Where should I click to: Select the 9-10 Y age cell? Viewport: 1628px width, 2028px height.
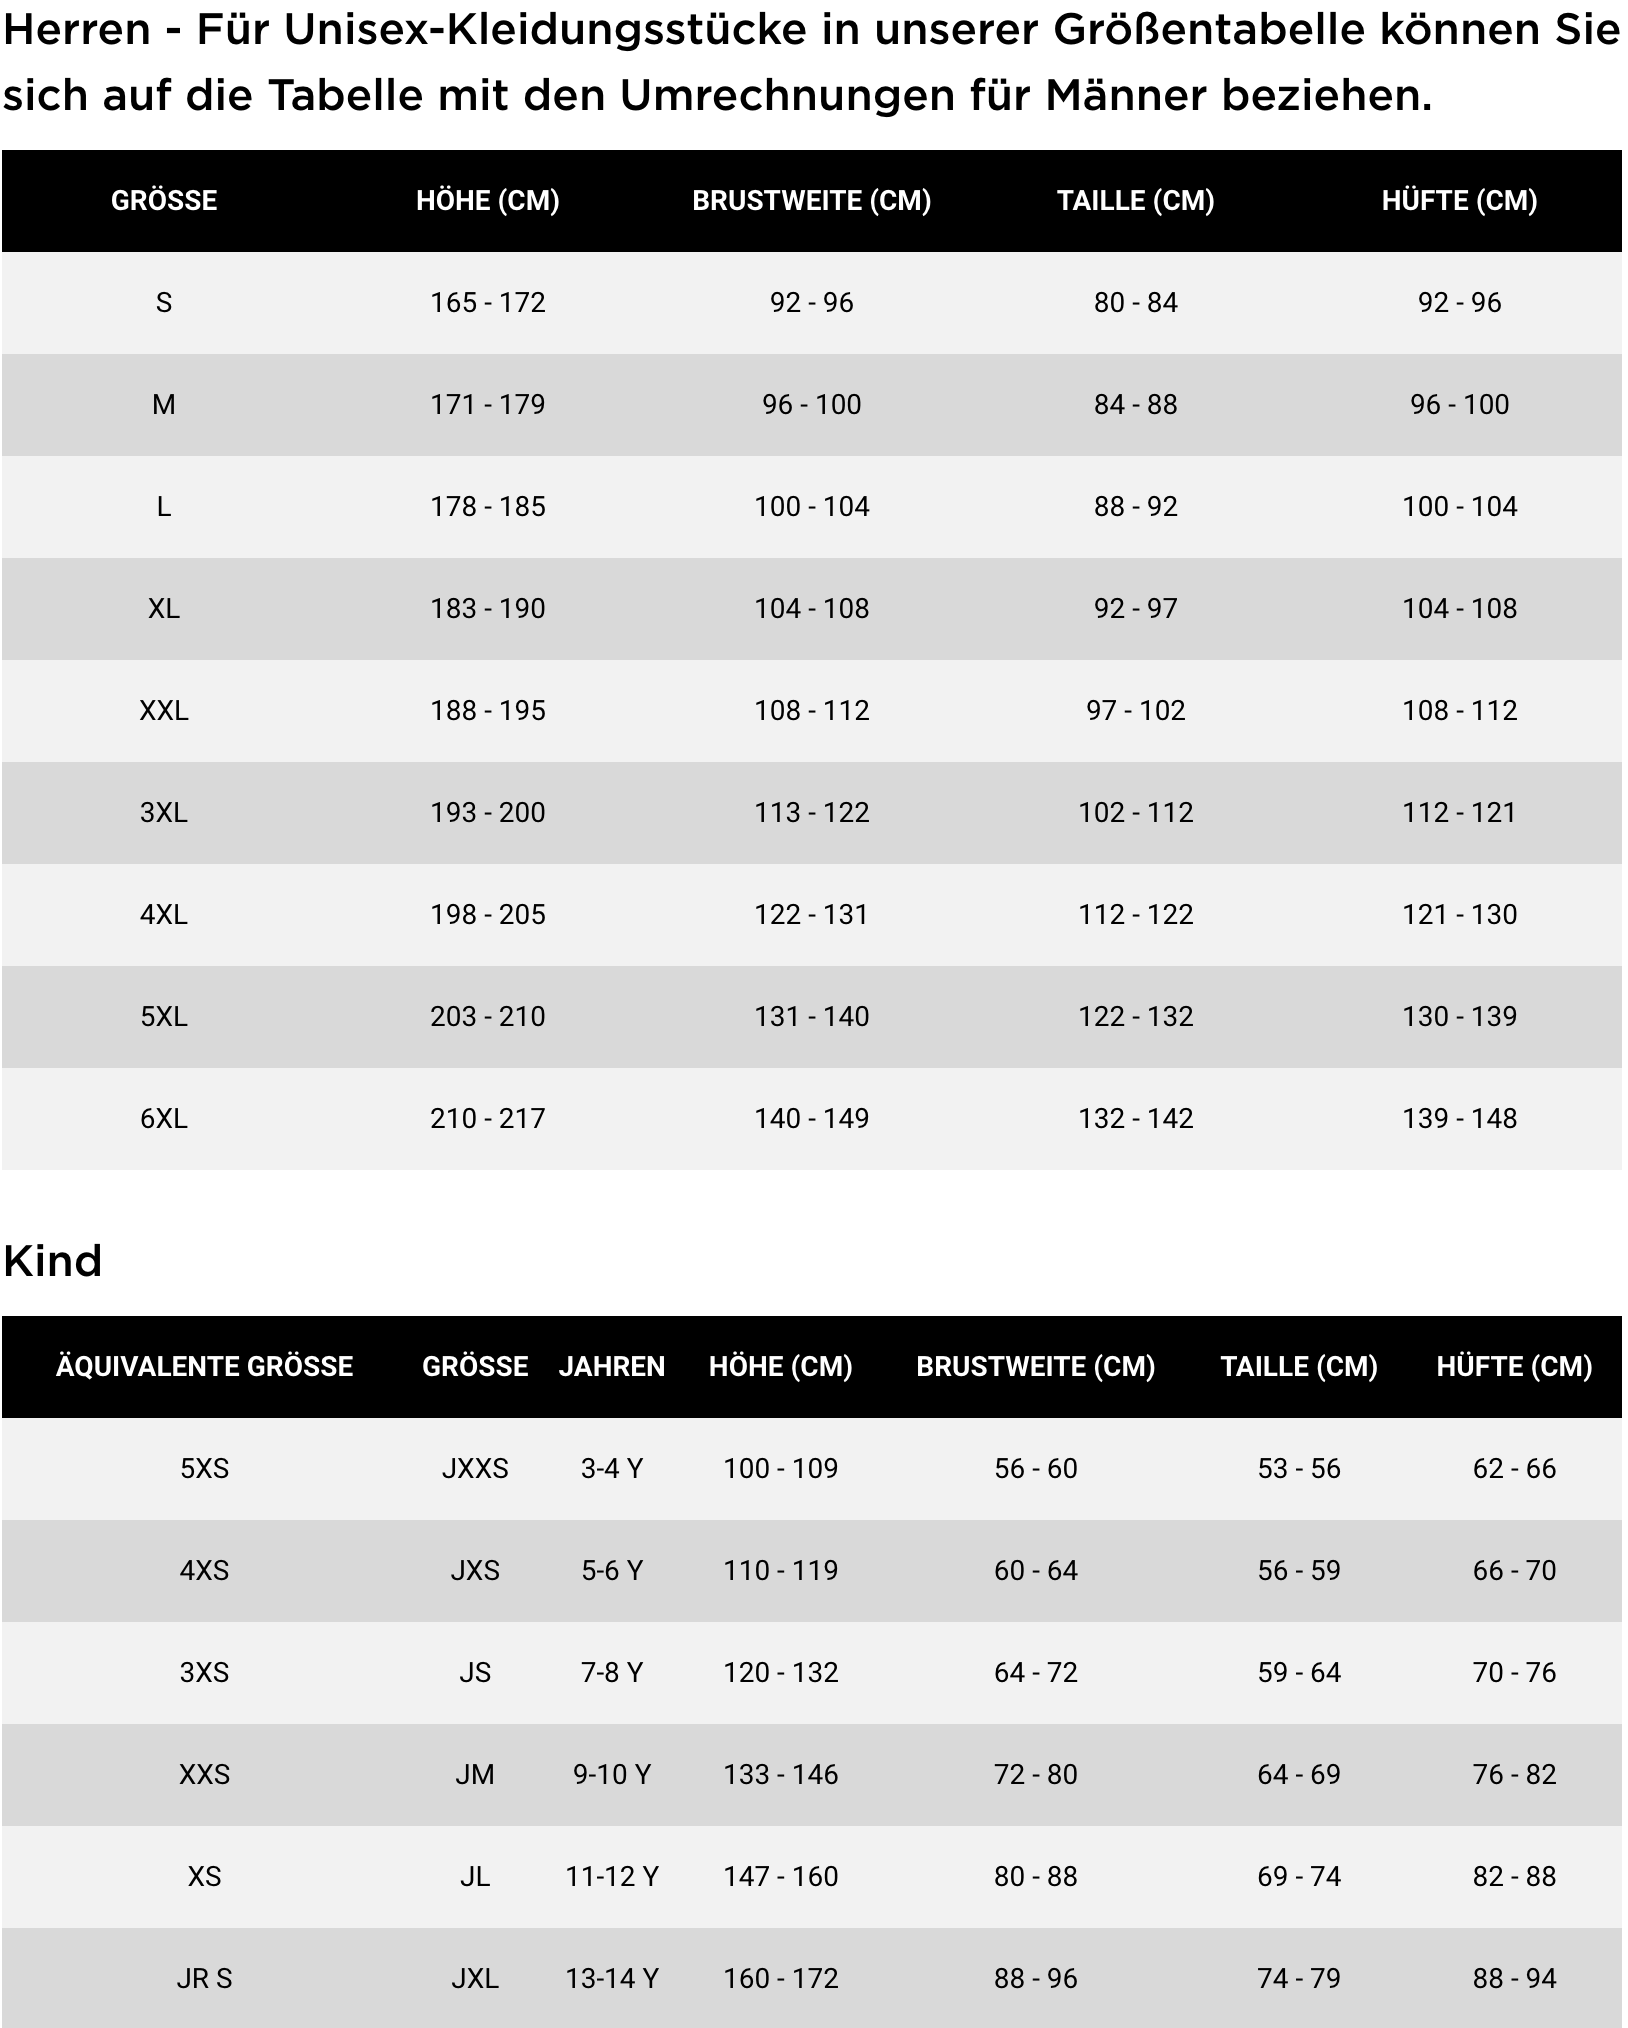click(611, 1775)
